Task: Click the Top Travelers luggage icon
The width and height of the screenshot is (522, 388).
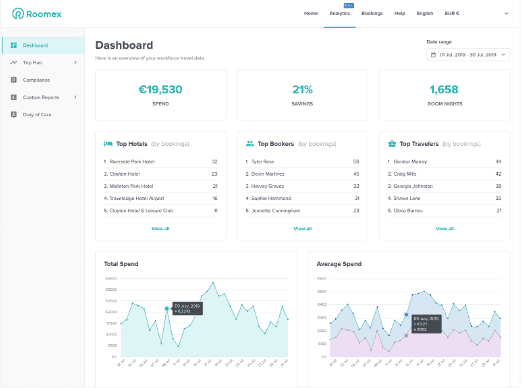Action: pyautogui.click(x=392, y=144)
